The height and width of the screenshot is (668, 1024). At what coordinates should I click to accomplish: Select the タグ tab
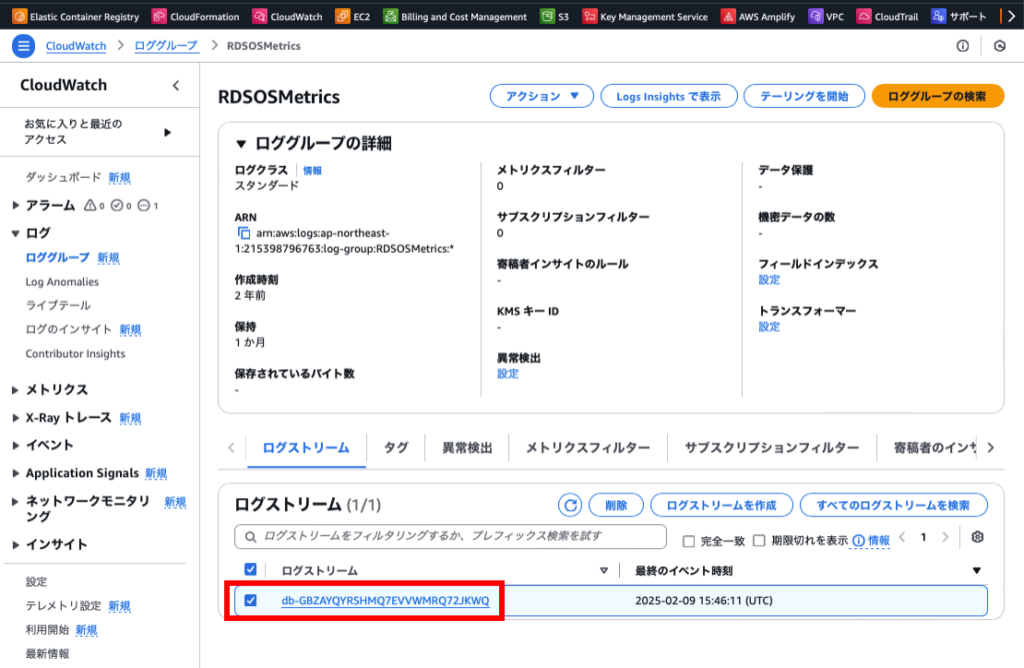tap(396, 448)
